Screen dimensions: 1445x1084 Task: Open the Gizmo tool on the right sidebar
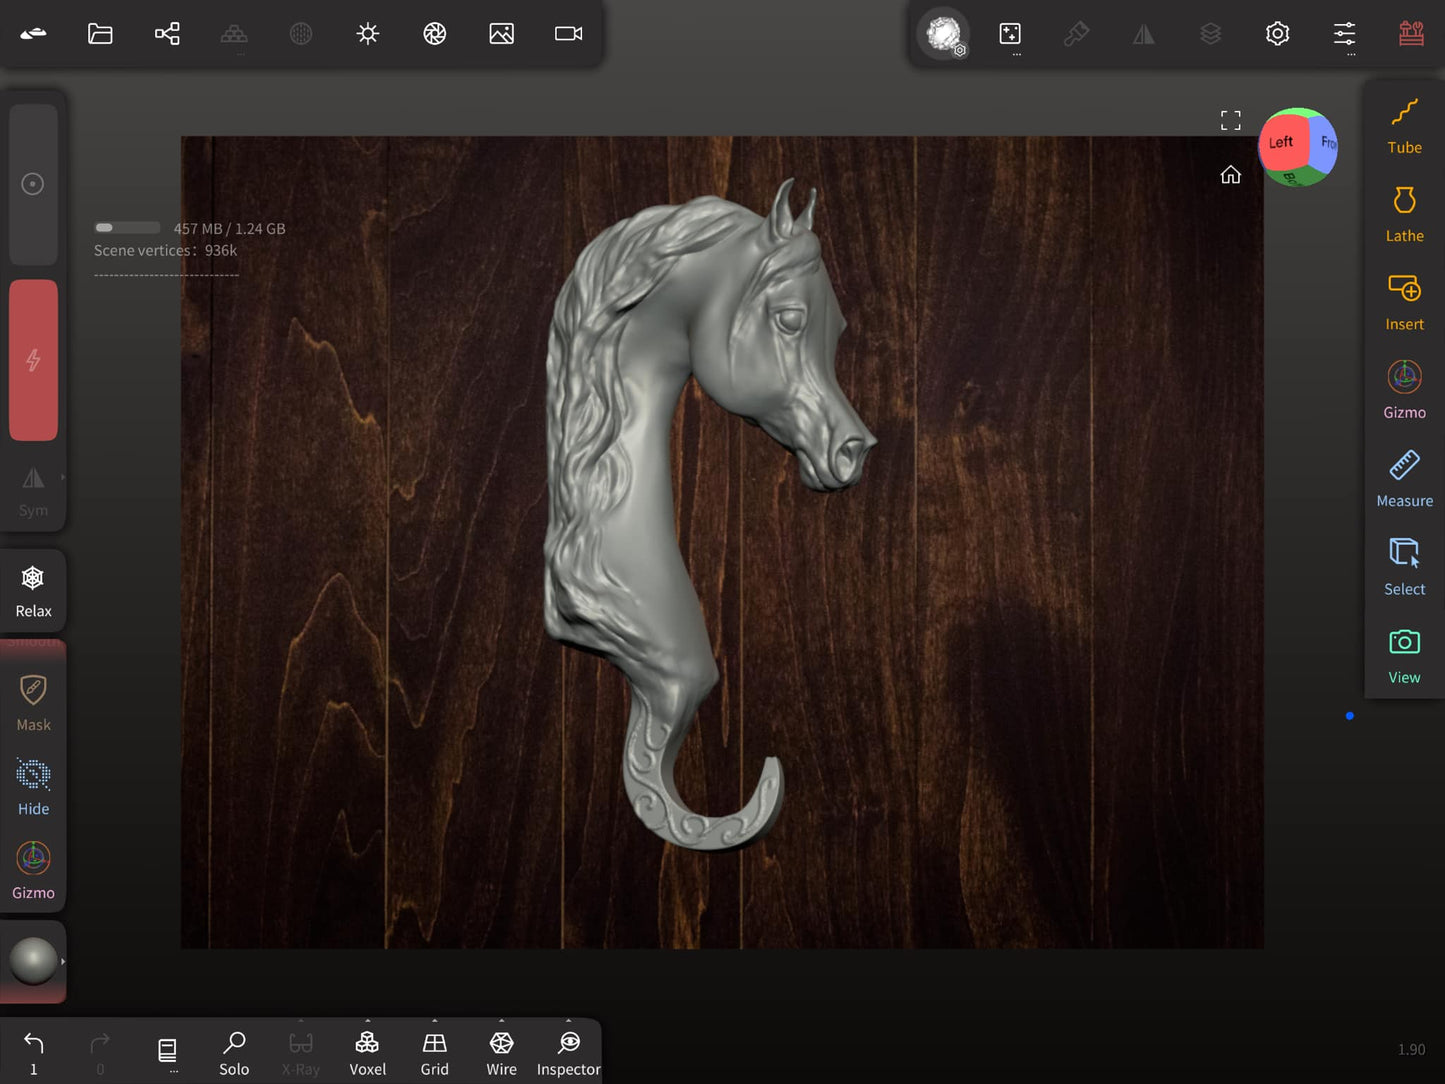coord(1404,387)
